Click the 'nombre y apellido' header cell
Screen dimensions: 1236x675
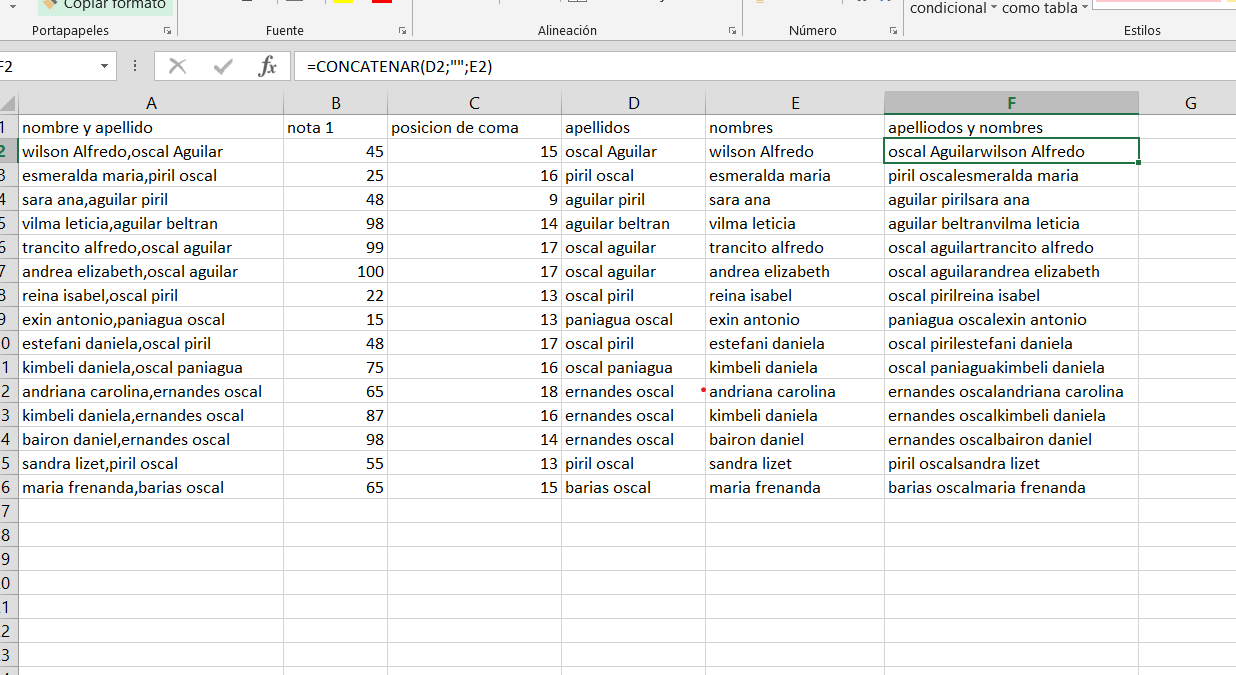[150, 128]
